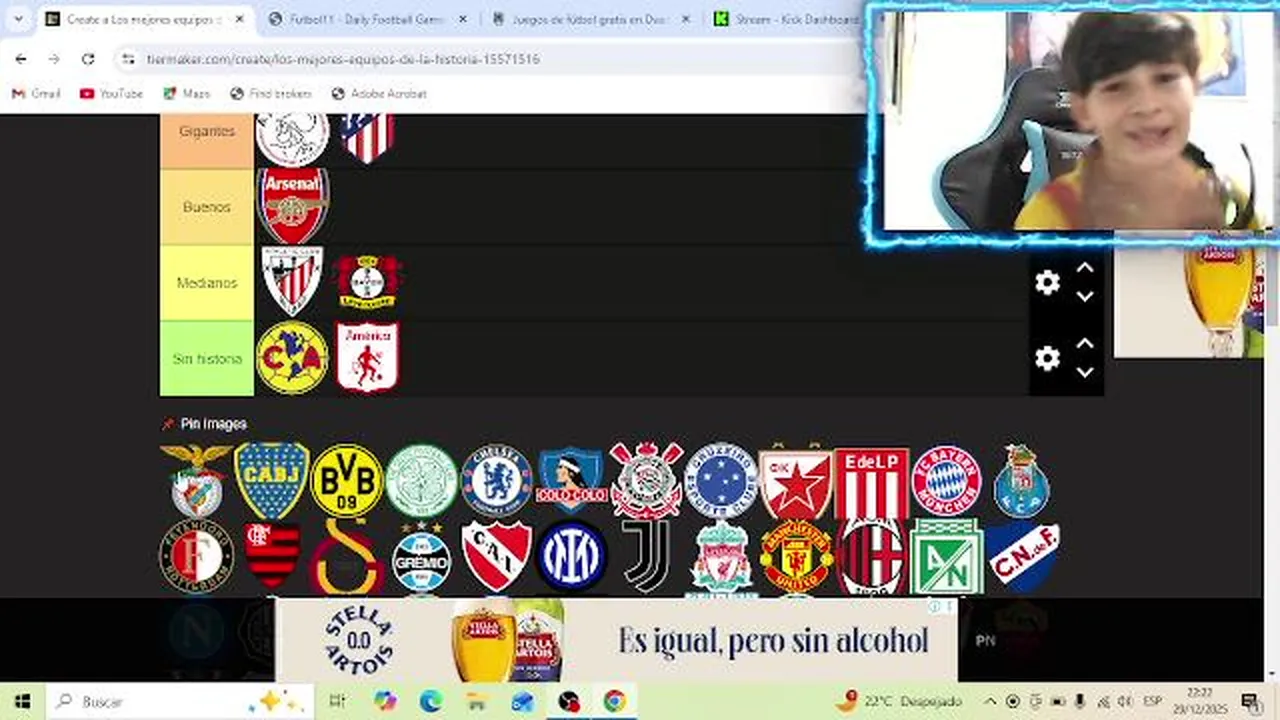This screenshot has height=720, width=1280.
Task: Select the FC Porto crest
Action: [1021, 480]
